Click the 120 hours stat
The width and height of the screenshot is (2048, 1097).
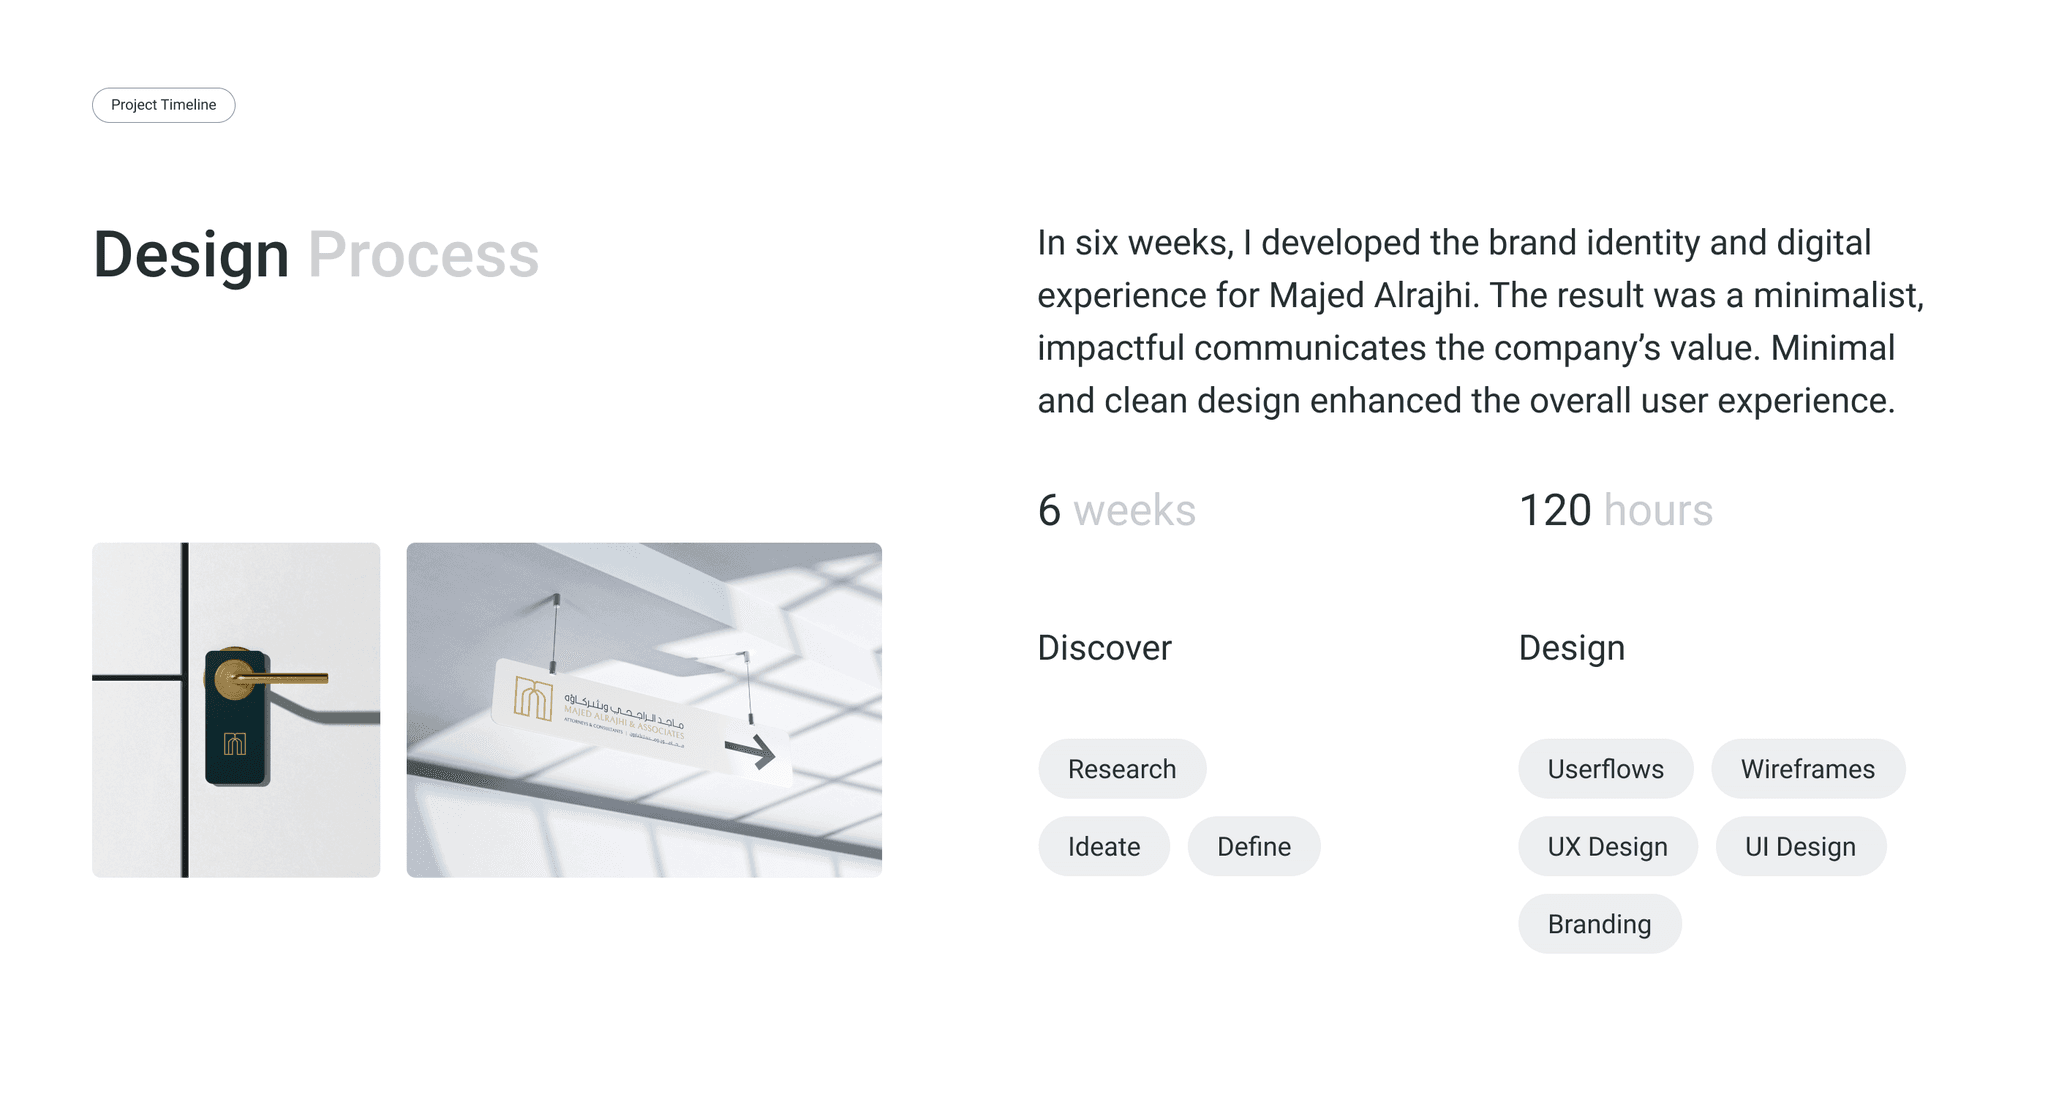click(x=1615, y=510)
